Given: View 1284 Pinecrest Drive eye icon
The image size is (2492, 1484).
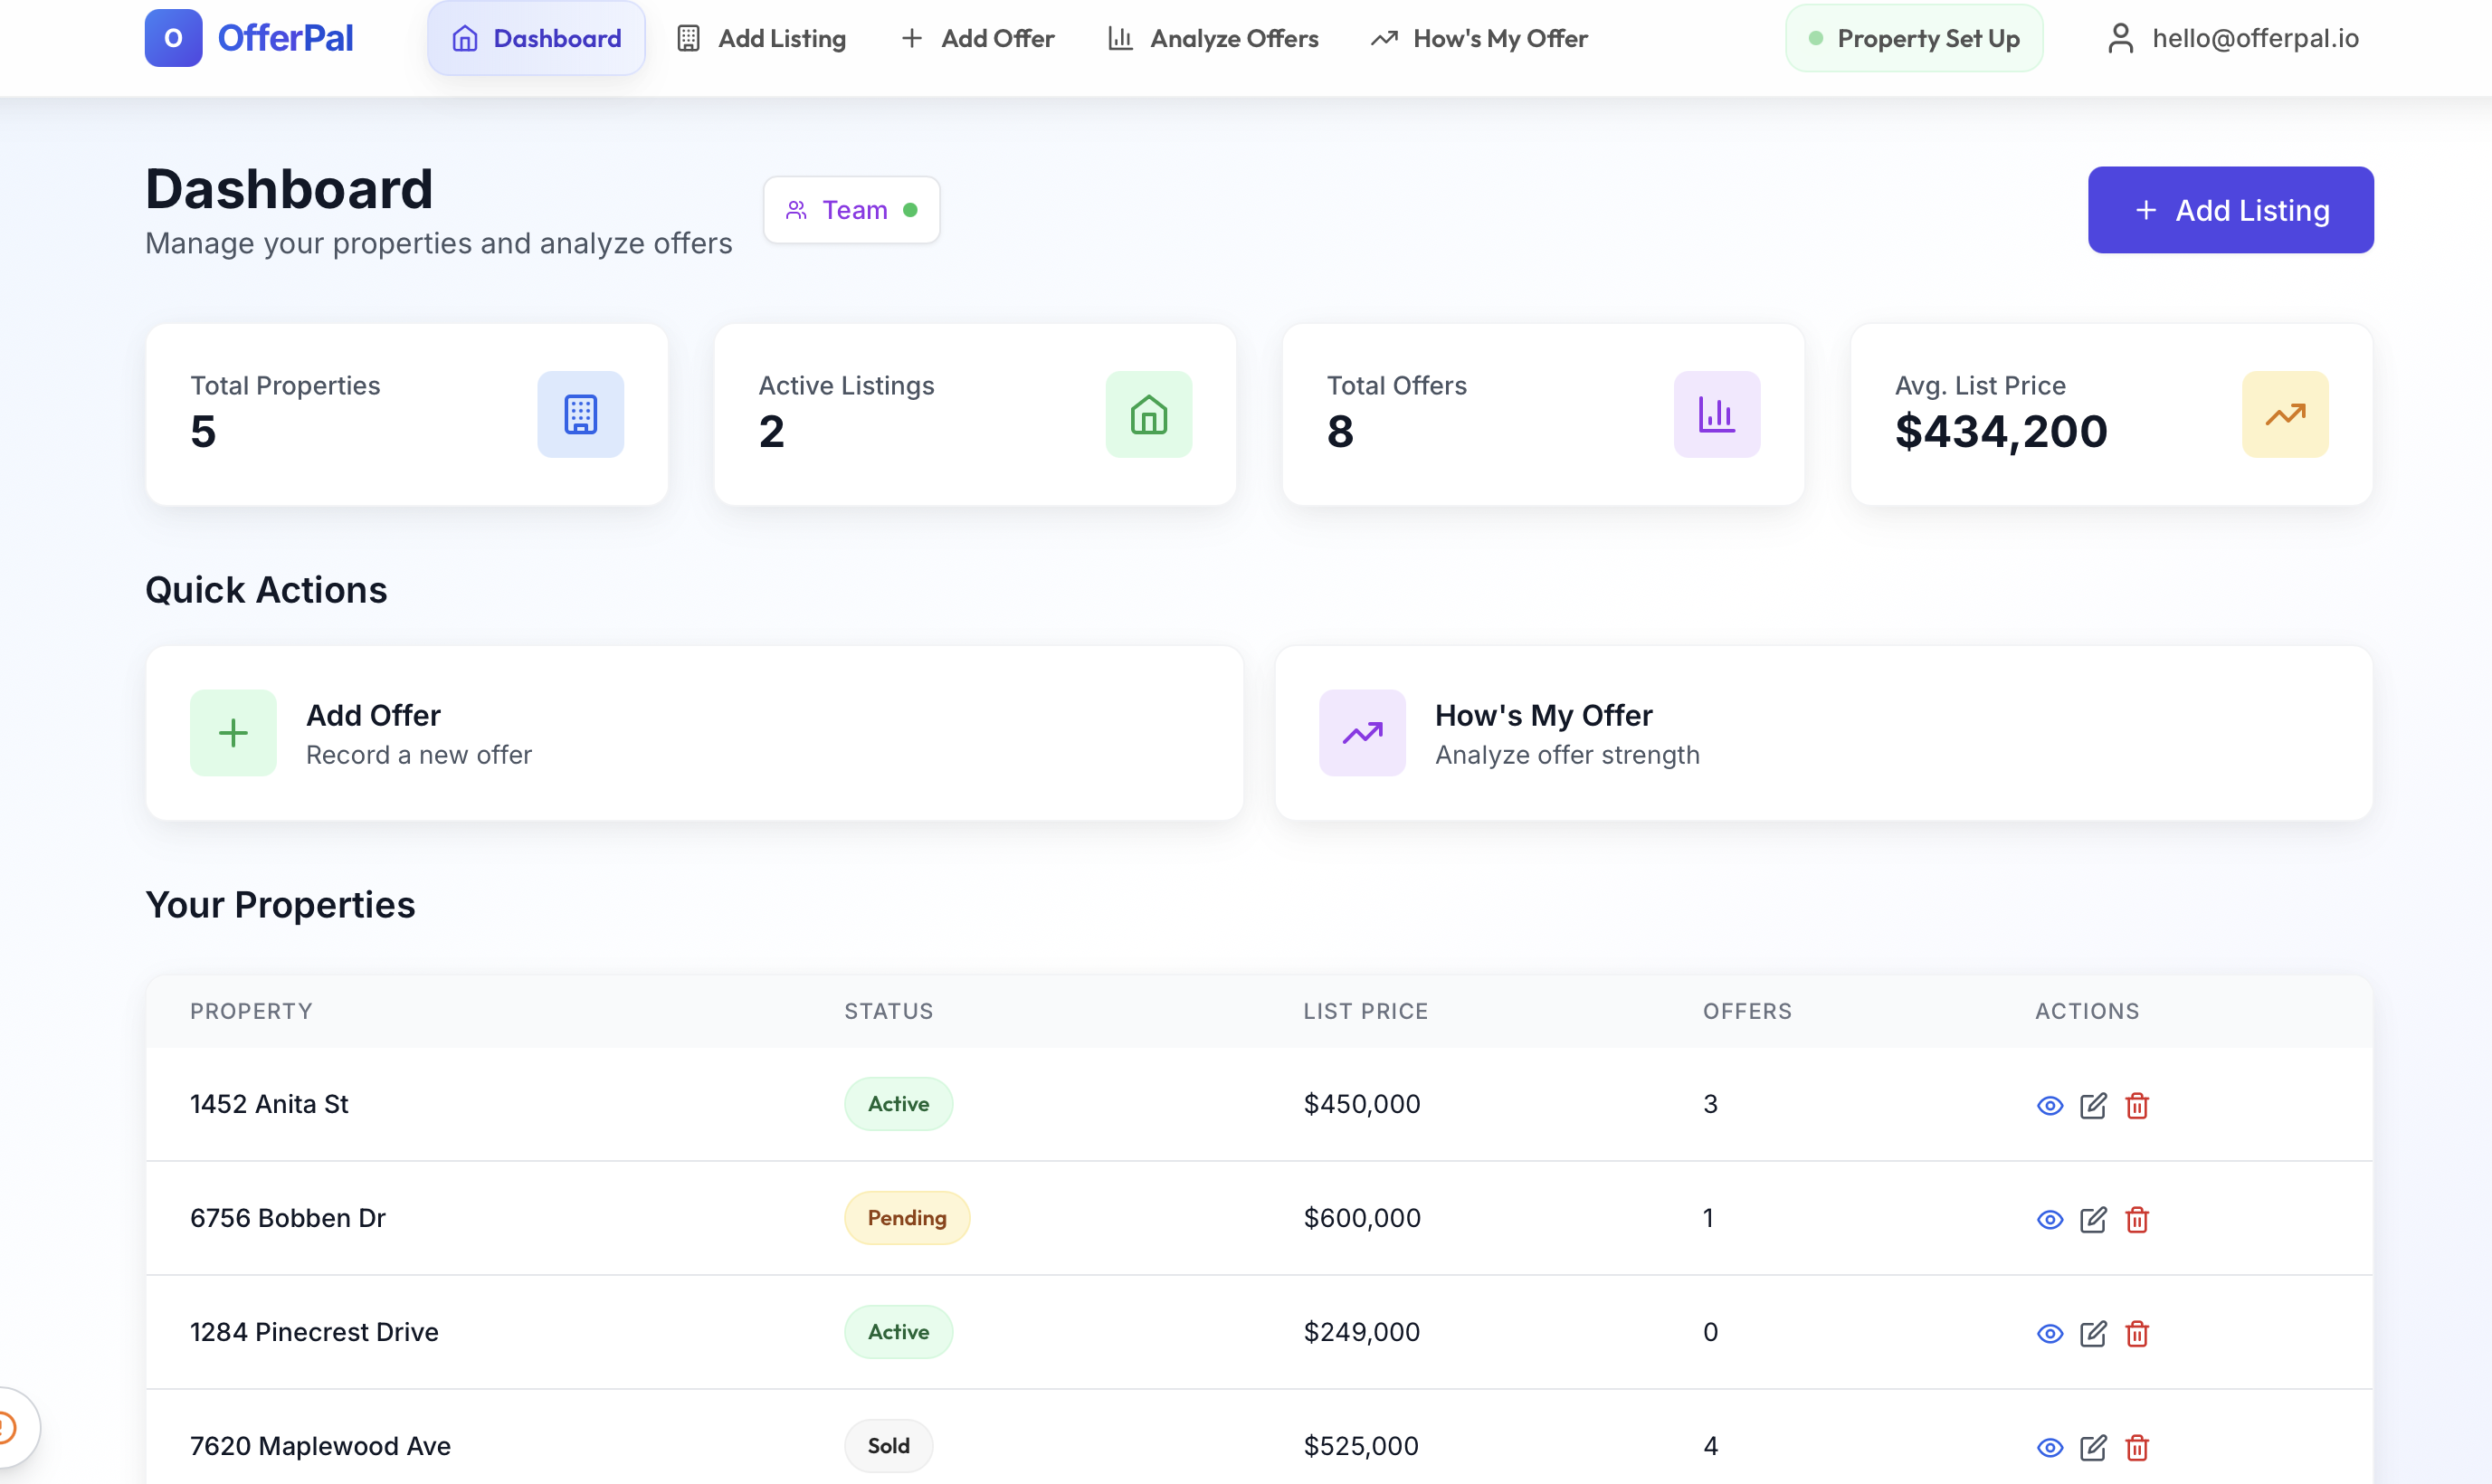Looking at the screenshot, I should [2050, 1333].
